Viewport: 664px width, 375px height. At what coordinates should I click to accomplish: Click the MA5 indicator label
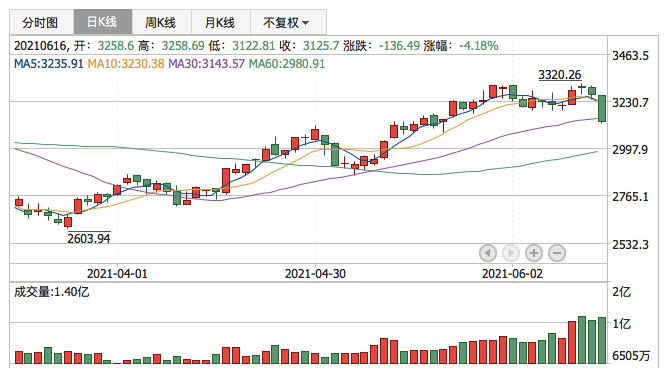coord(49,64)
